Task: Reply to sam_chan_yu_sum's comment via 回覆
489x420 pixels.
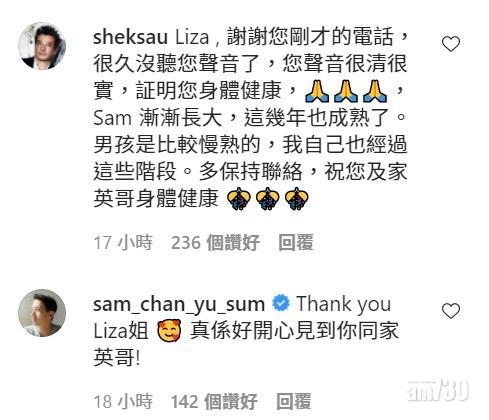Action: point(294,401)
